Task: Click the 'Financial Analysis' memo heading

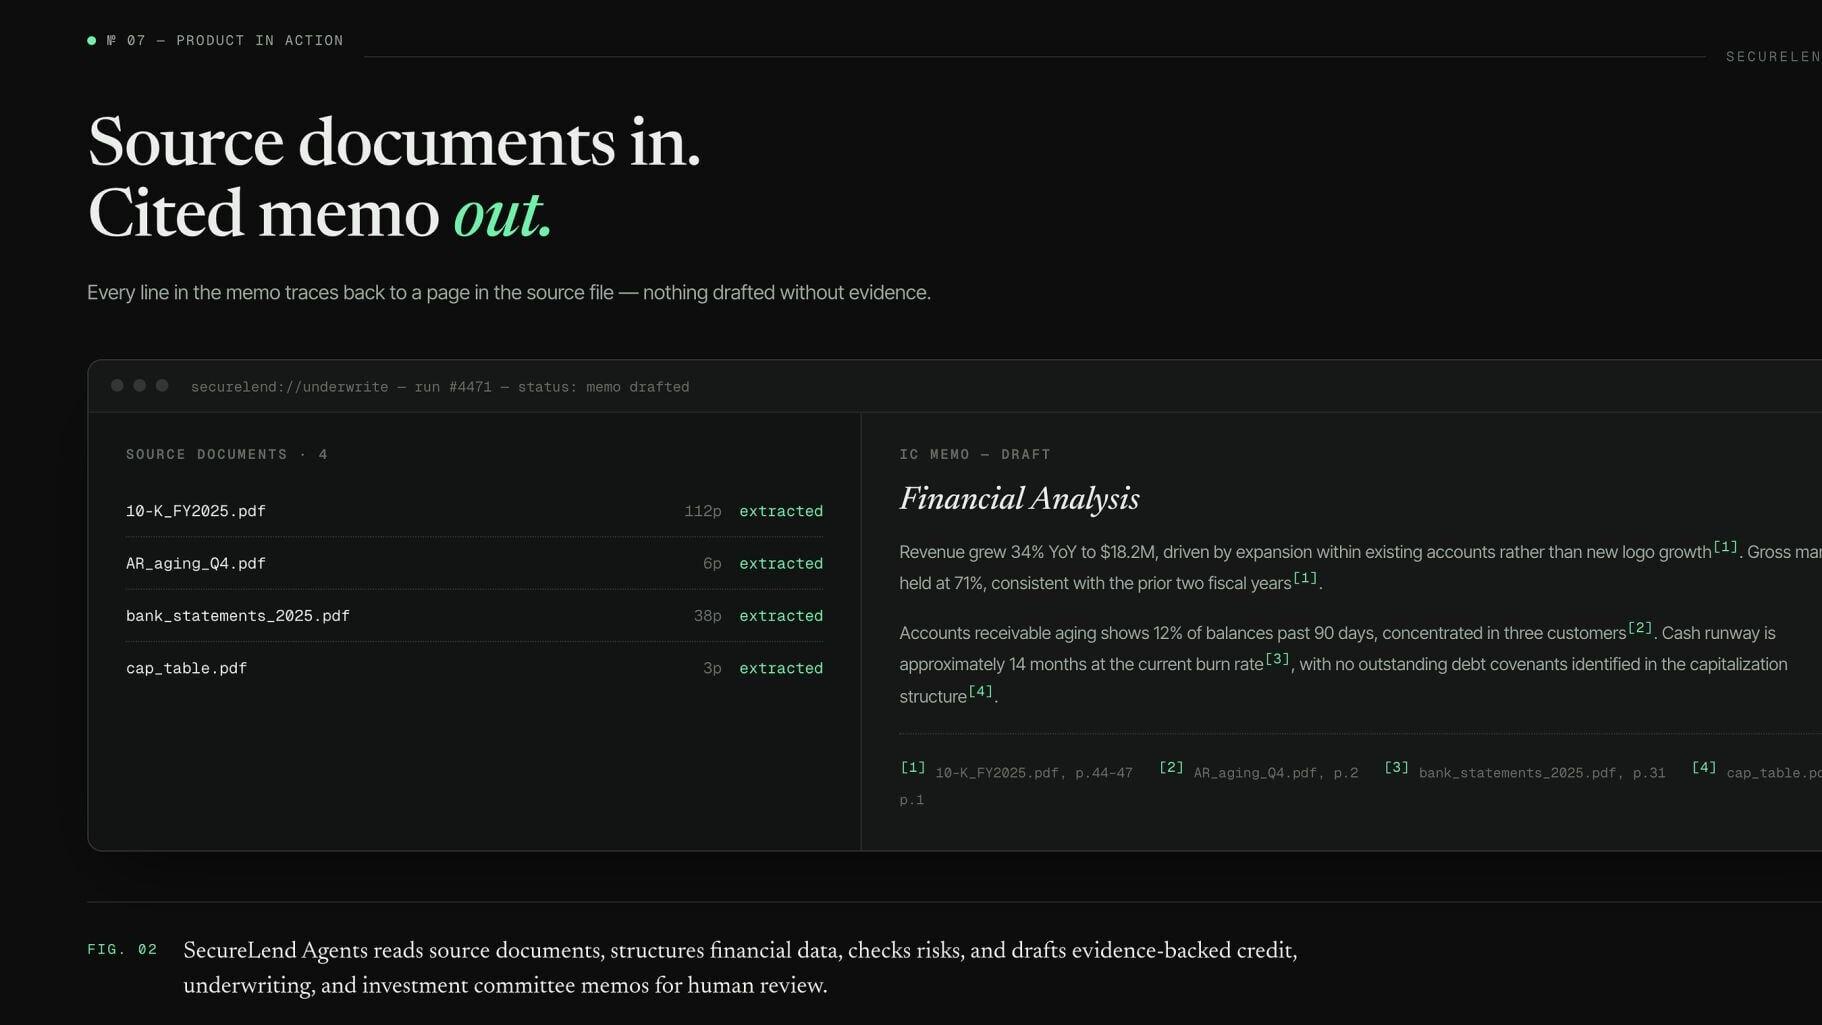Action: click(x=1019, y=499)
